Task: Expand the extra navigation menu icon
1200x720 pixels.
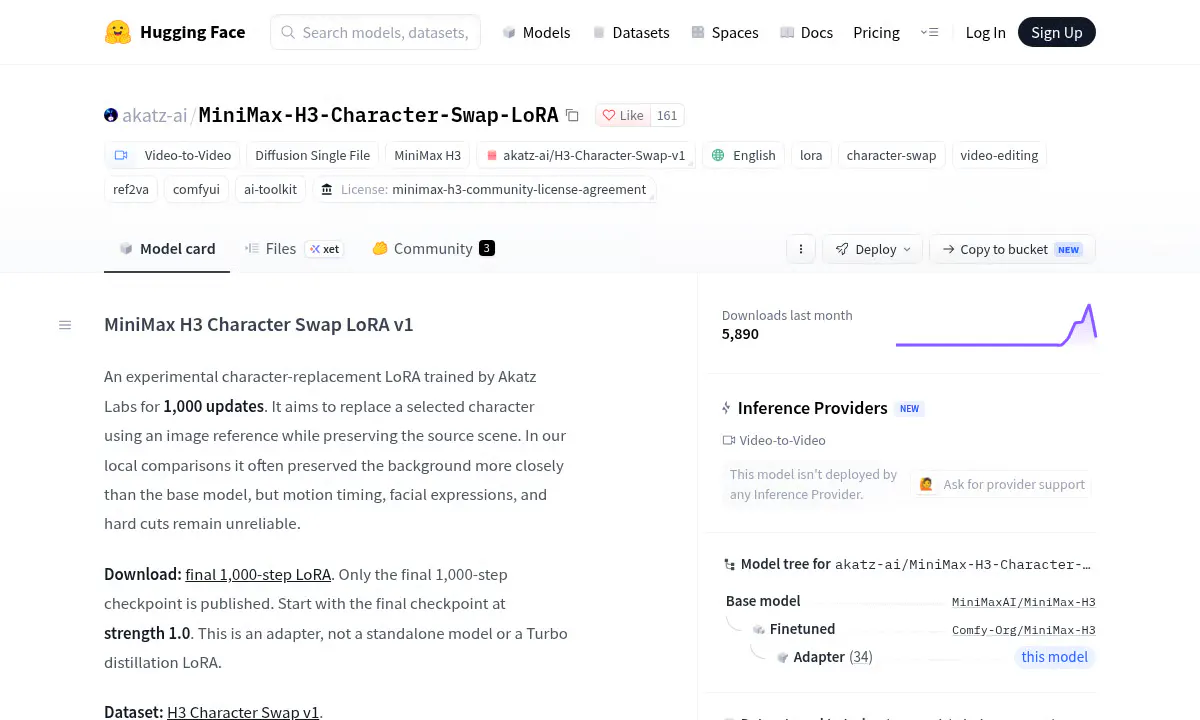Action: tap(929, 32)
